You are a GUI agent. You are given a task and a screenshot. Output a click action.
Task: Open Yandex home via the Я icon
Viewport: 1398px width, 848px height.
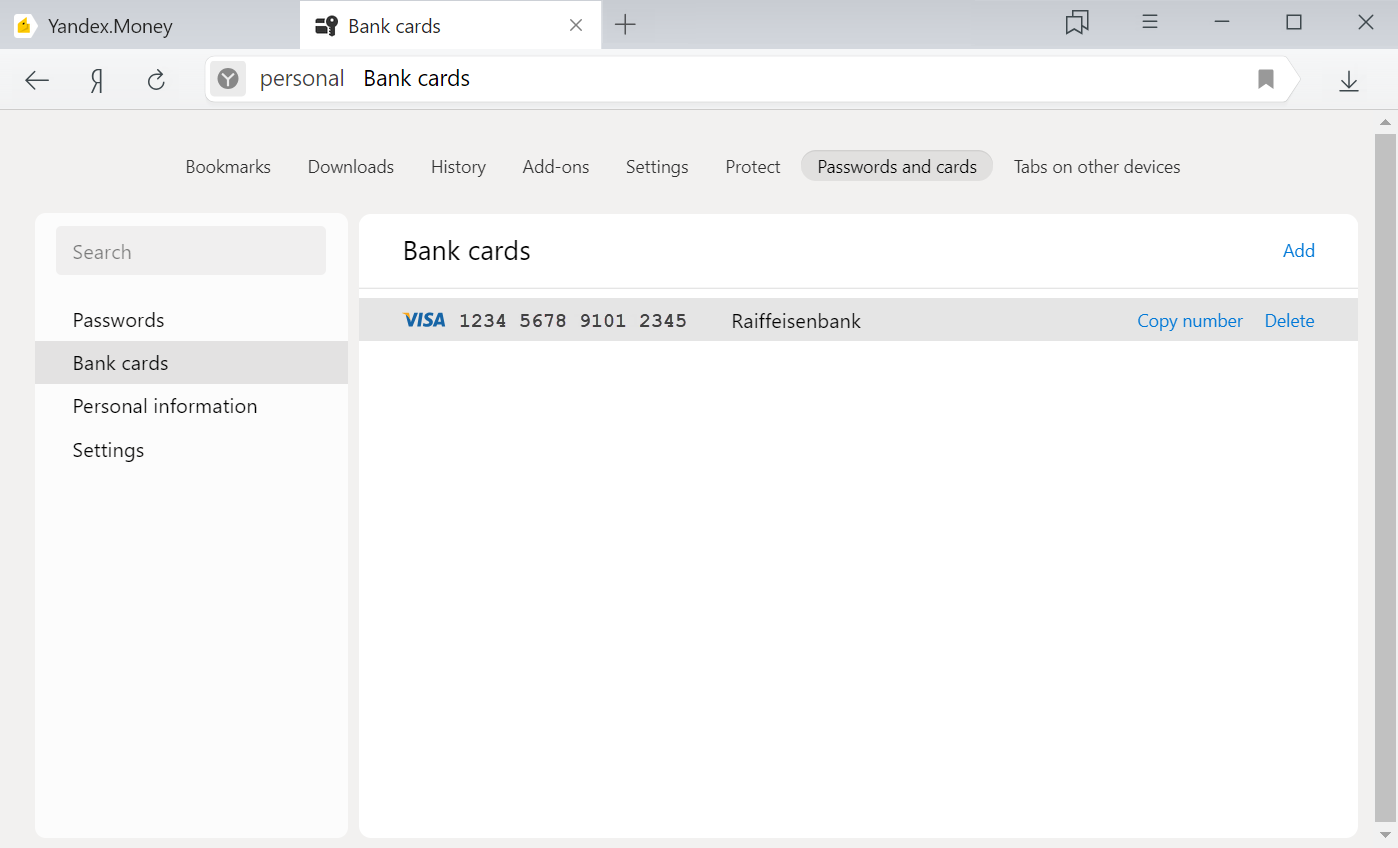pos(97,81)
